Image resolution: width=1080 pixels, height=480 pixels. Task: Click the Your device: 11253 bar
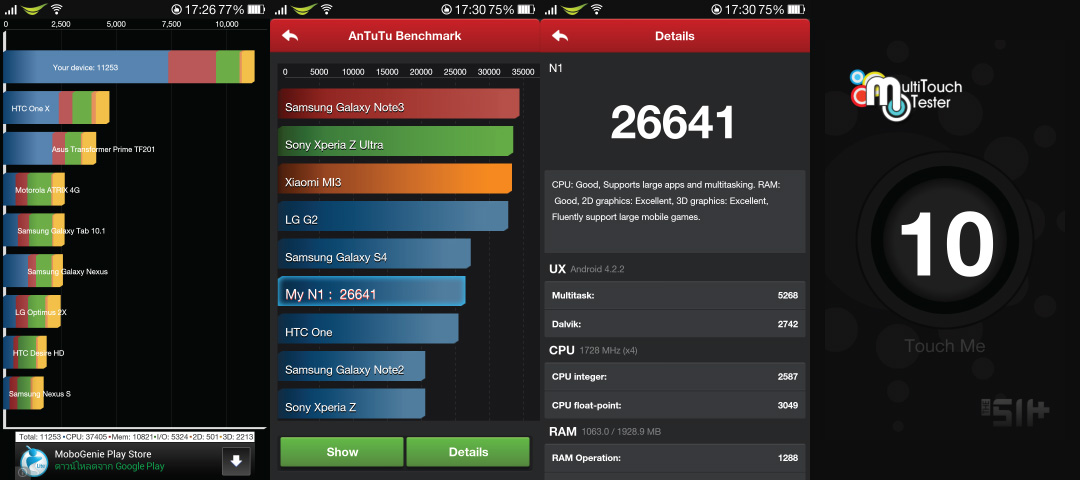coord(129,67)
